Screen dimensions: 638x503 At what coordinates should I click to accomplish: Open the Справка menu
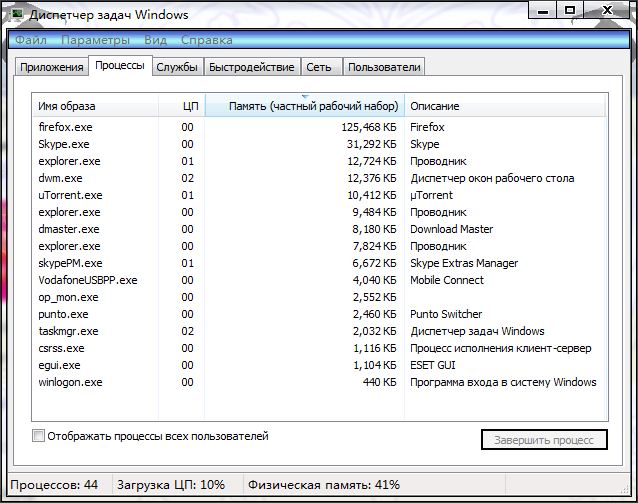pos(207,40)
